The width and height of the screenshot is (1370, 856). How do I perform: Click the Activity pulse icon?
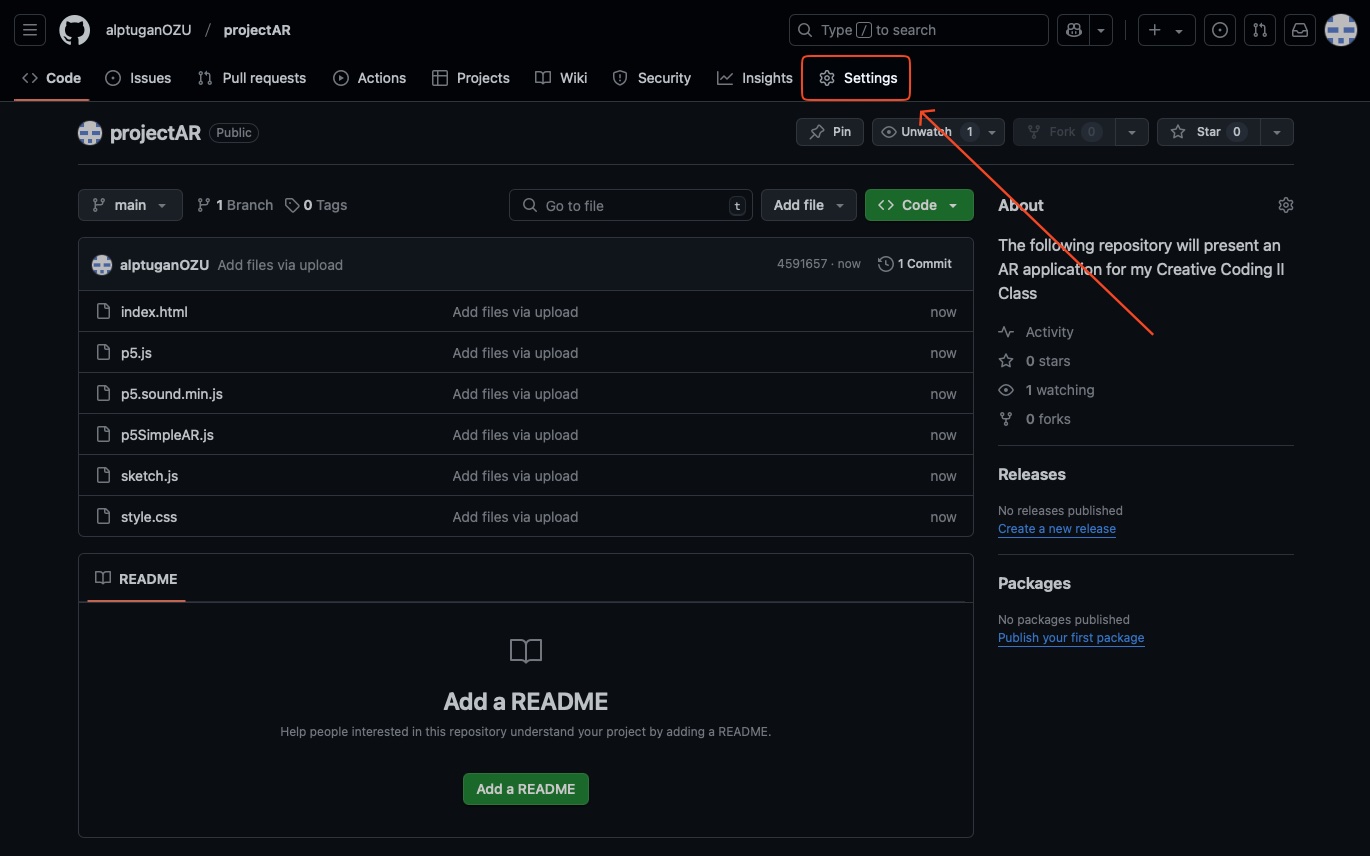(x=1006, y=332)
